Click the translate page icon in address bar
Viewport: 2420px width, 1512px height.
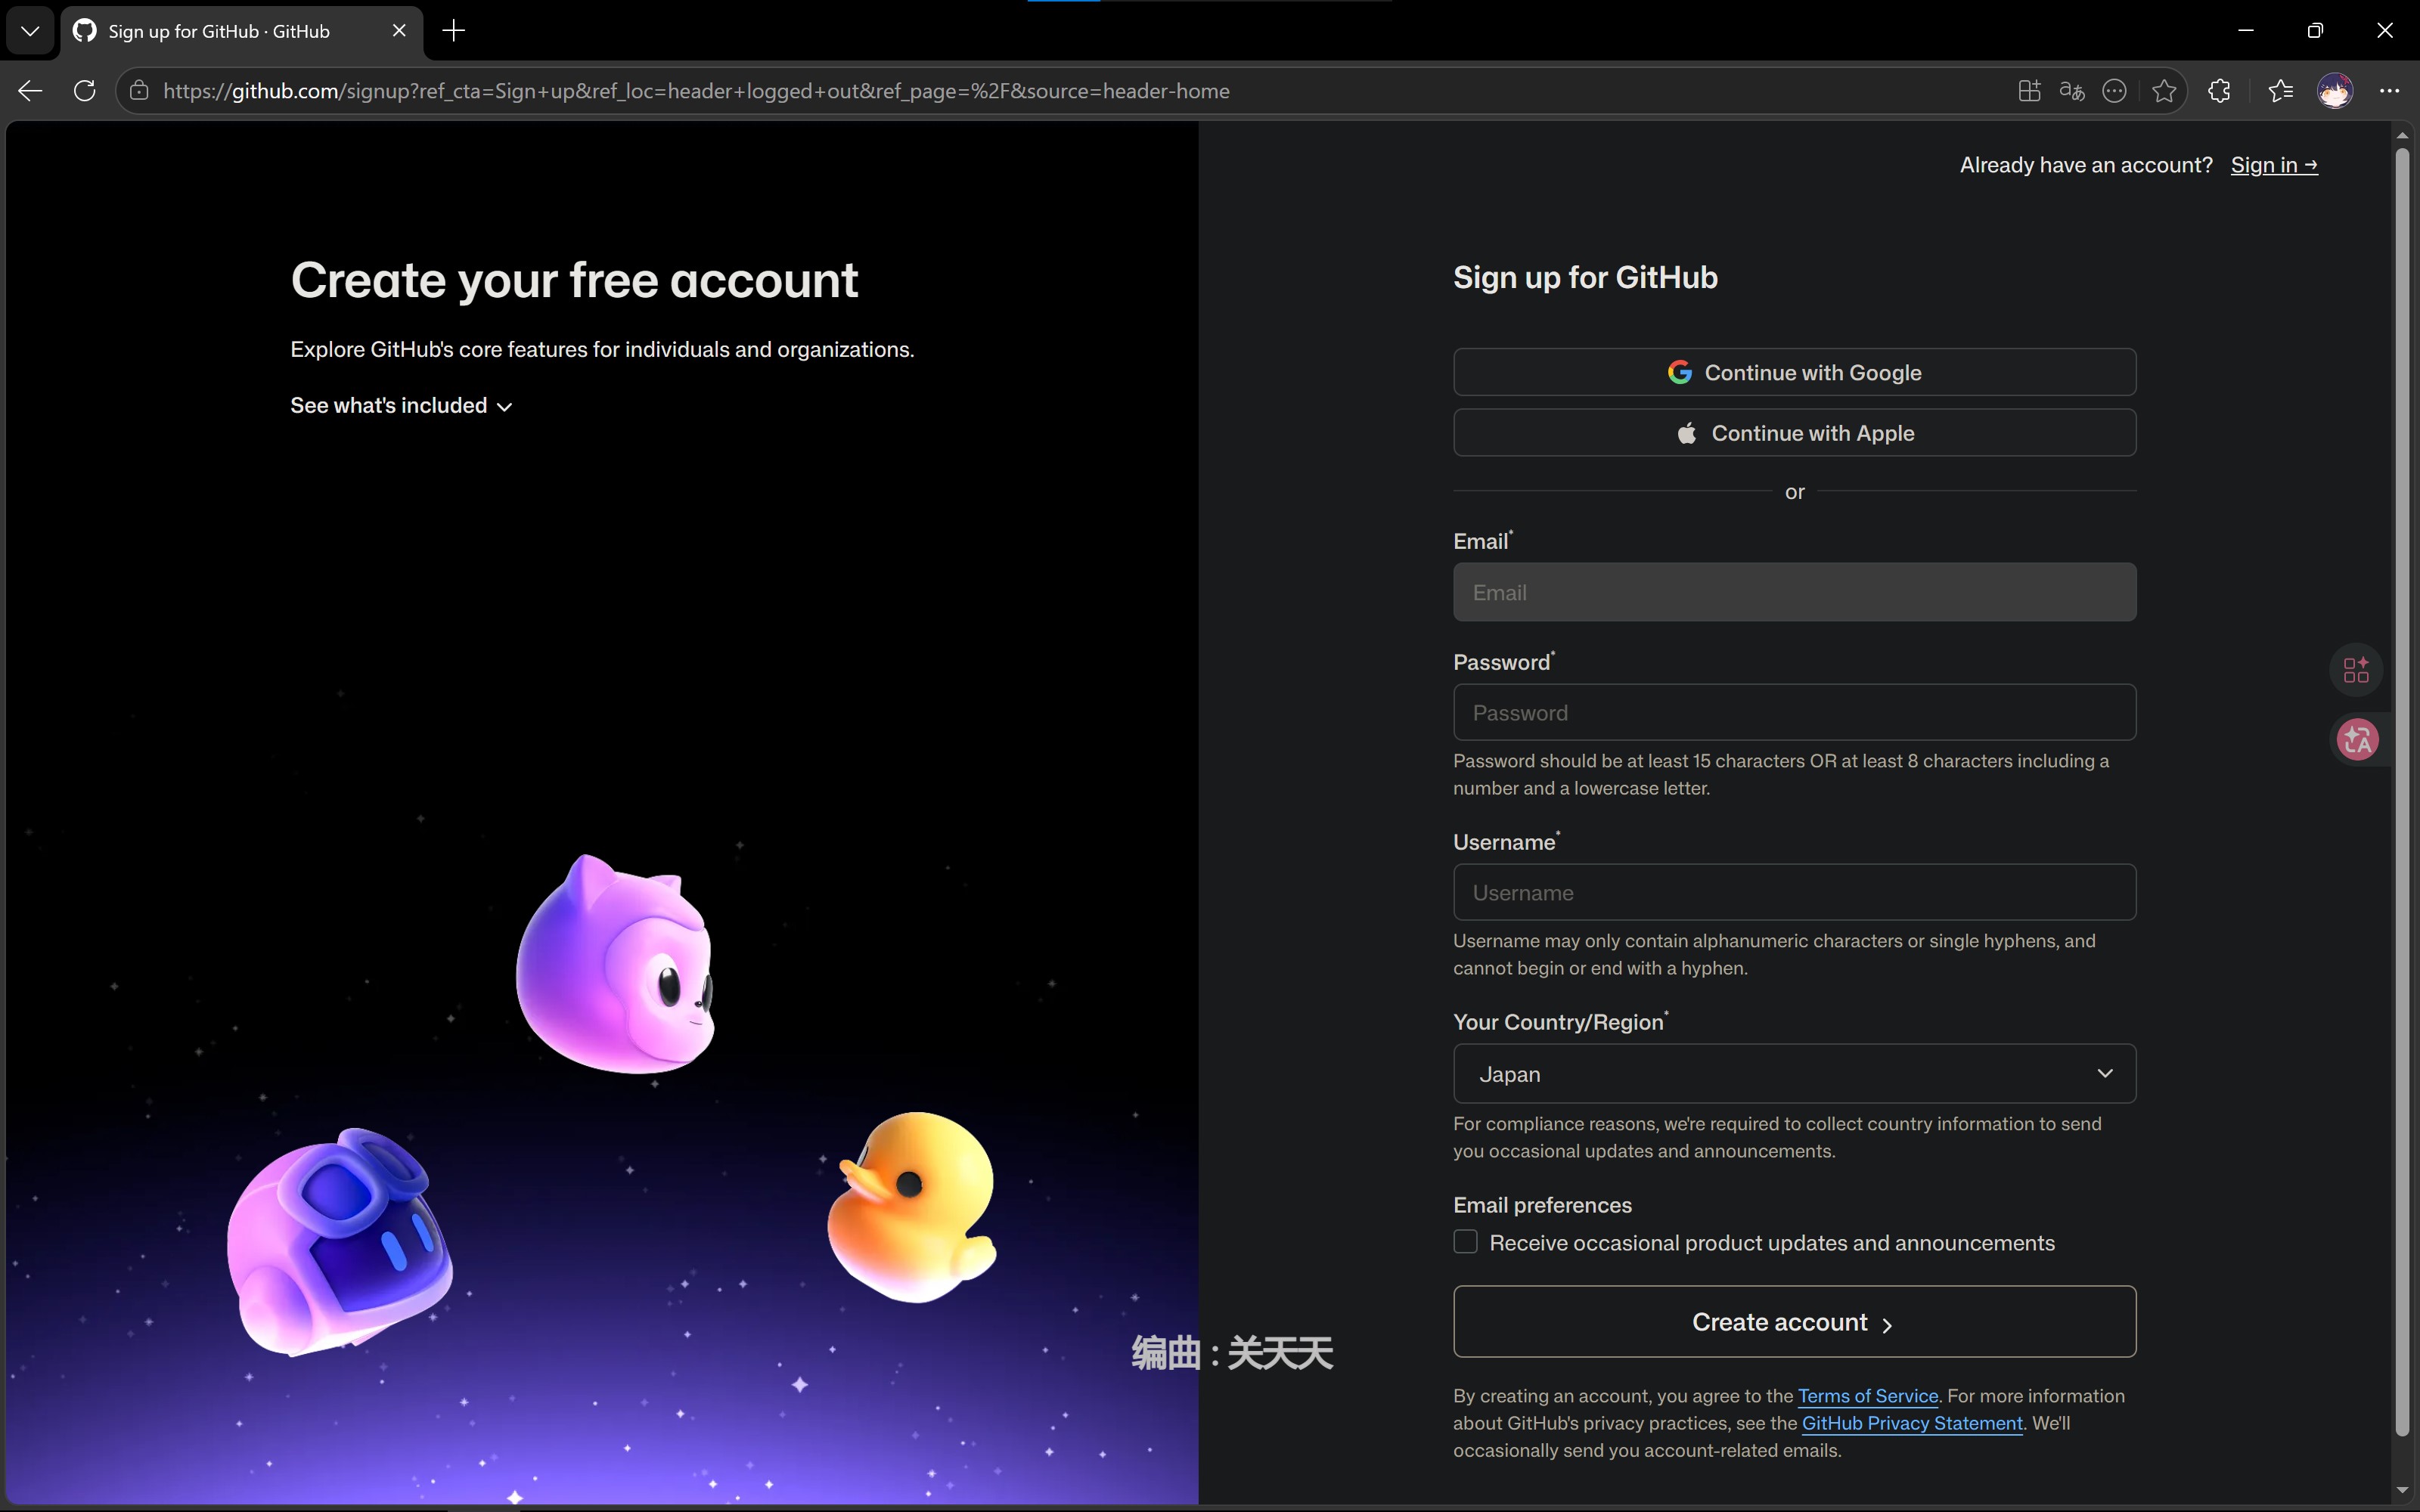[2072, 91]
